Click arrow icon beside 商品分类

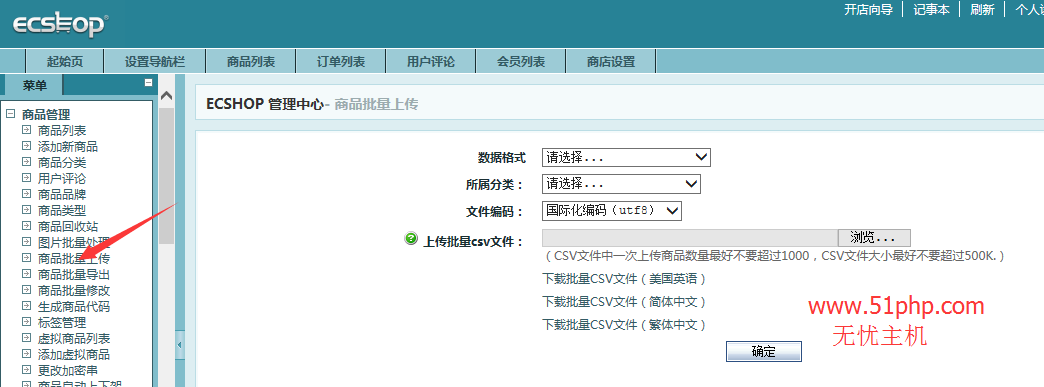[x=26, y=162]
